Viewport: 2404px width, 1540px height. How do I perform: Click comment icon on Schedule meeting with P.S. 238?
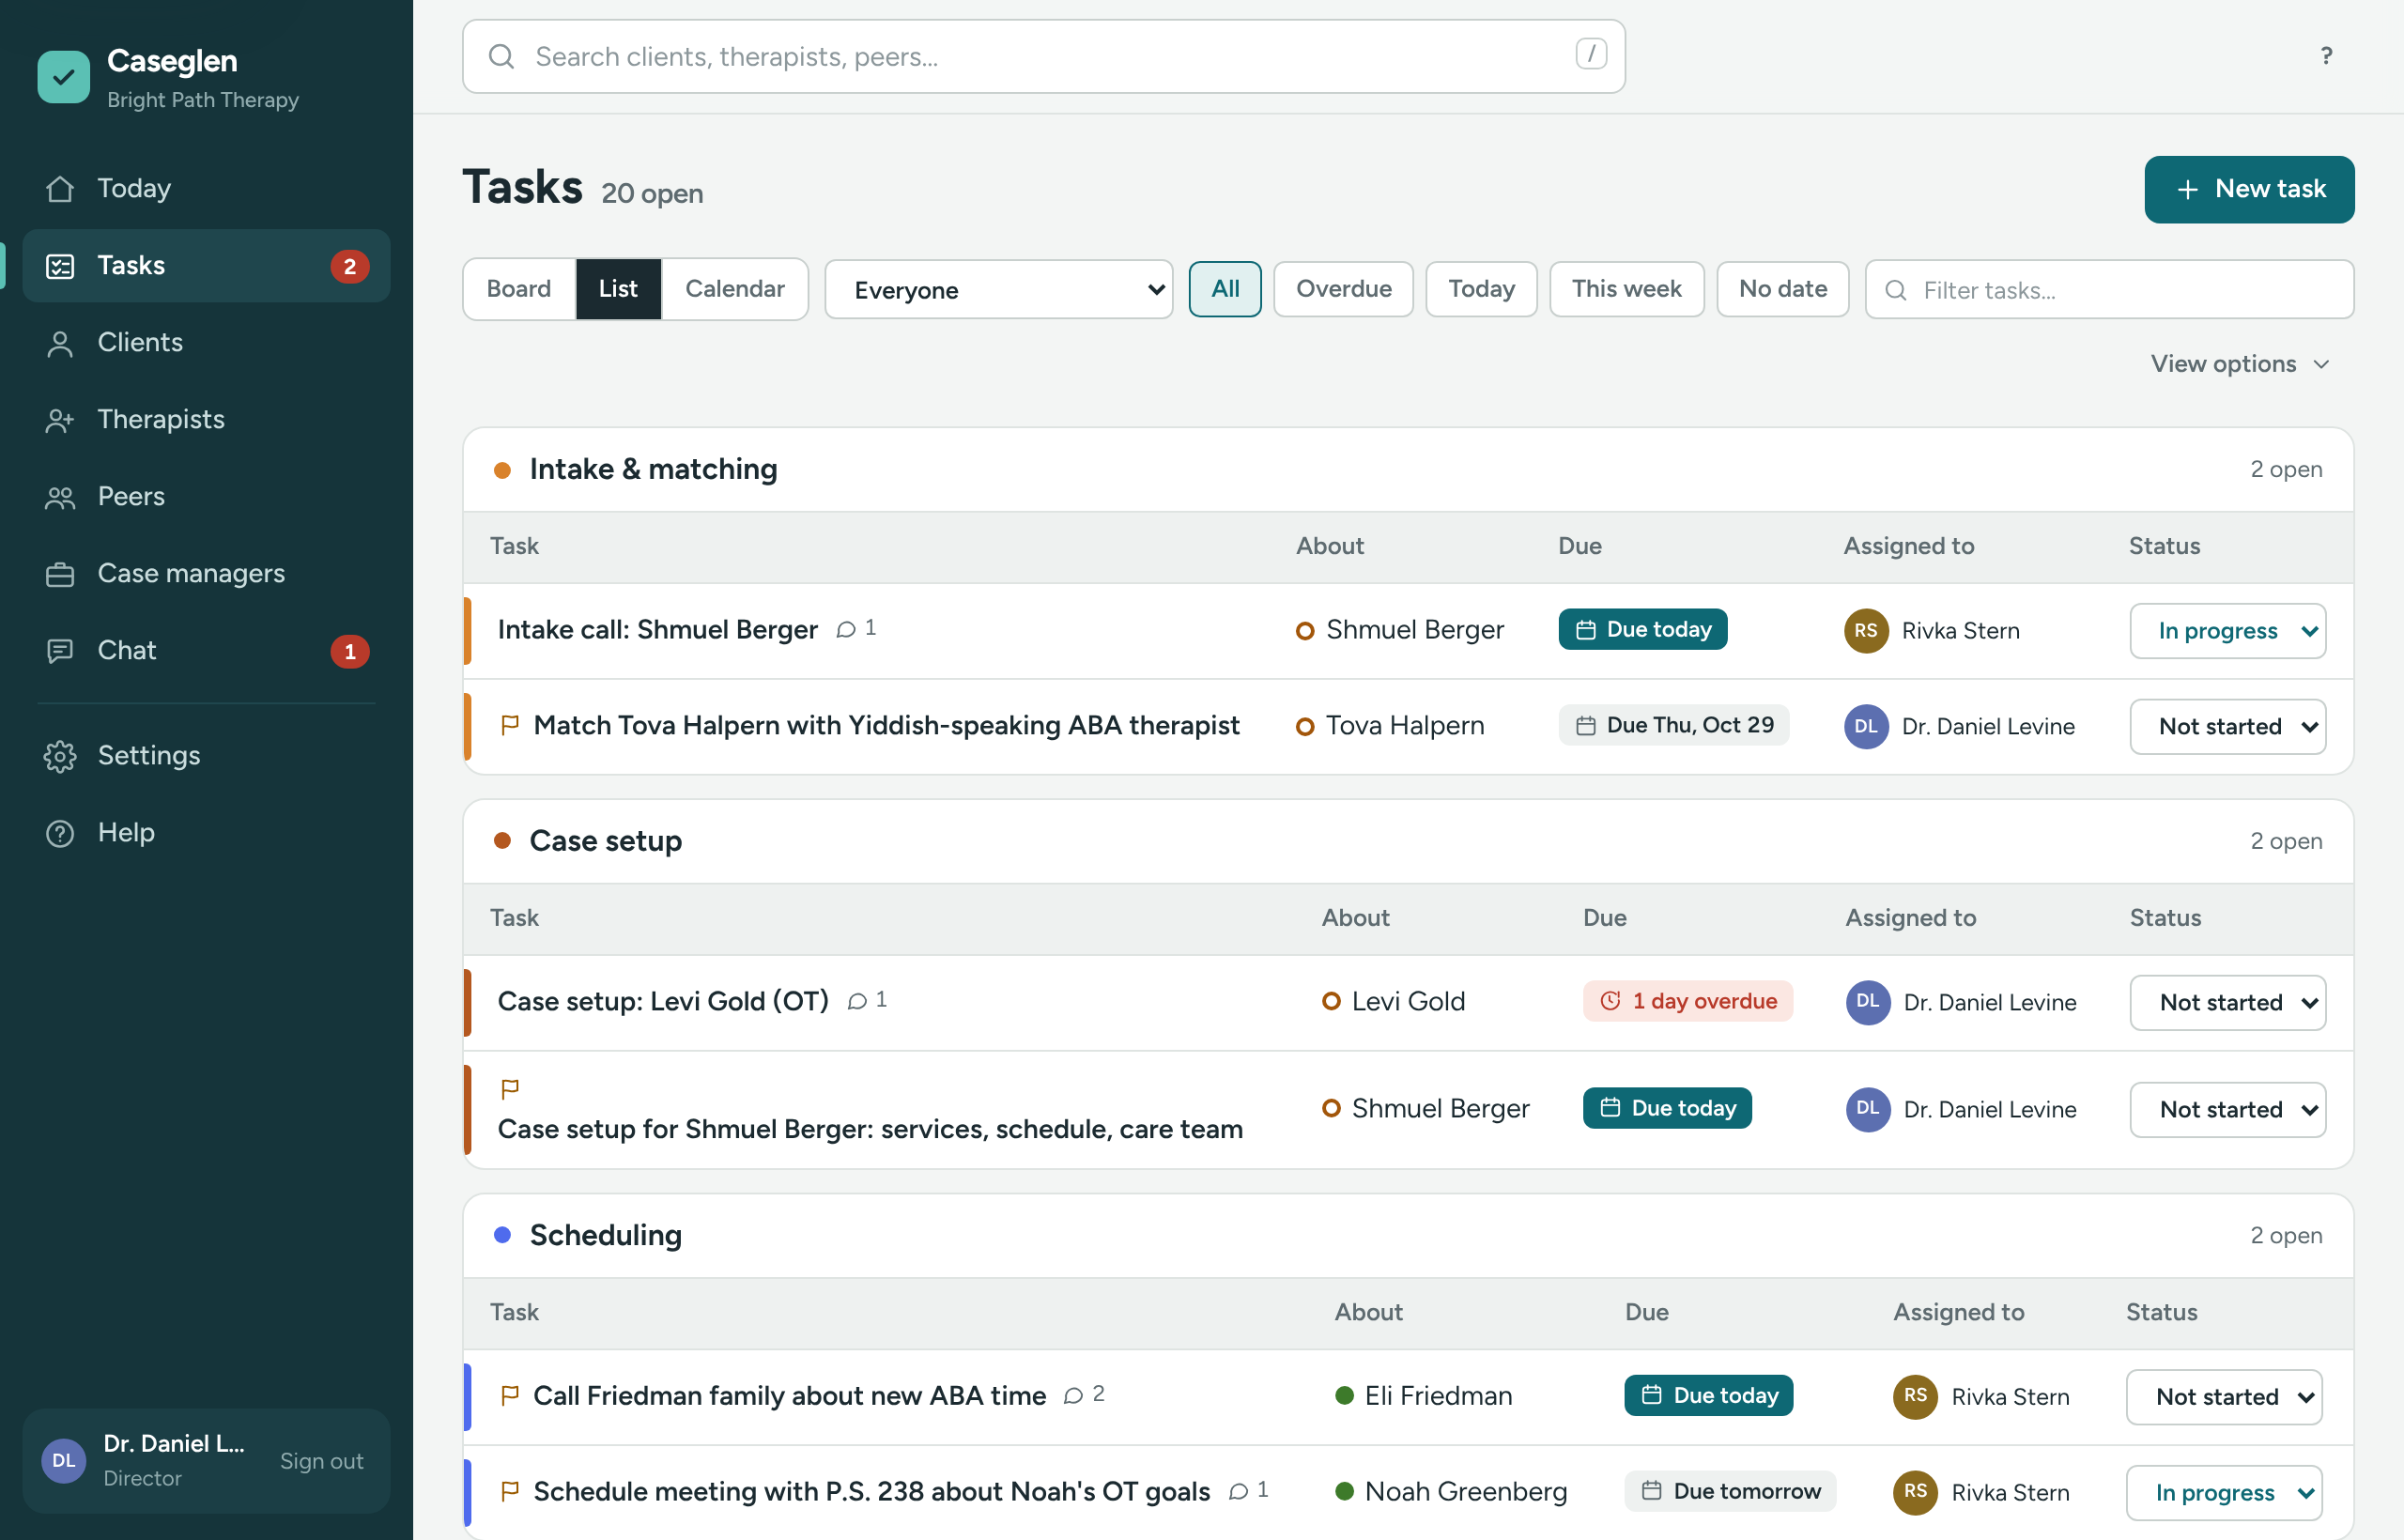click(x=1239, y=1491)
